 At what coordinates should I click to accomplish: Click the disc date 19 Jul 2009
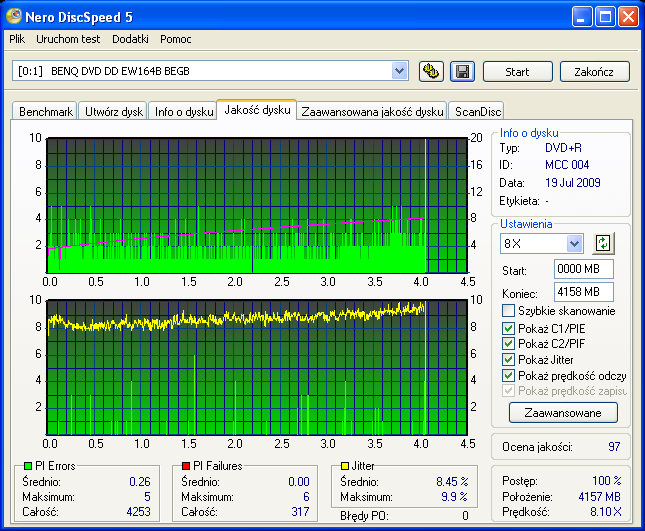573,183
